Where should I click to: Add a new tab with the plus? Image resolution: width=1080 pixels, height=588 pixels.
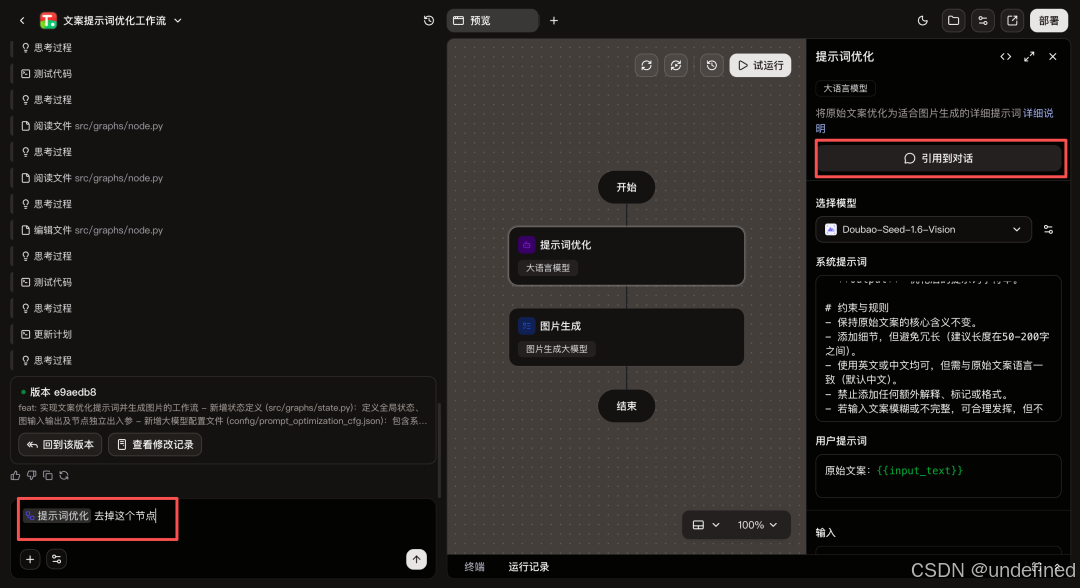tap(554, 21)
